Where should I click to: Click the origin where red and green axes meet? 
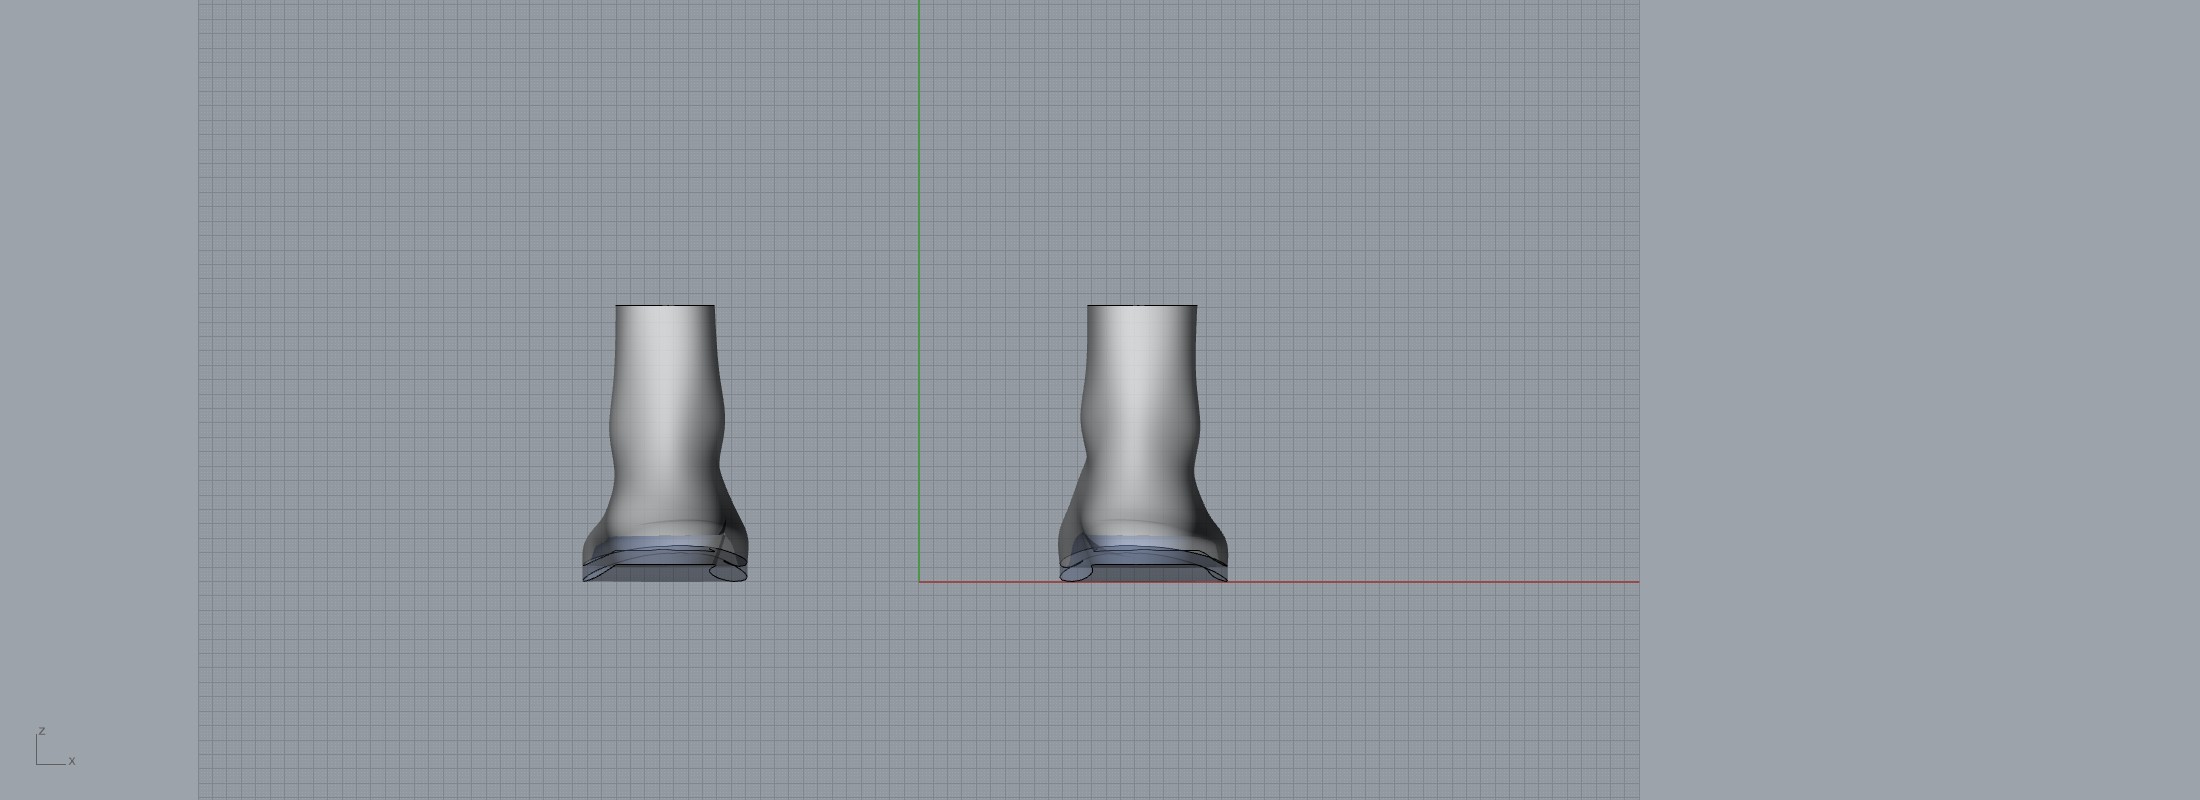(x=919, y=581)
